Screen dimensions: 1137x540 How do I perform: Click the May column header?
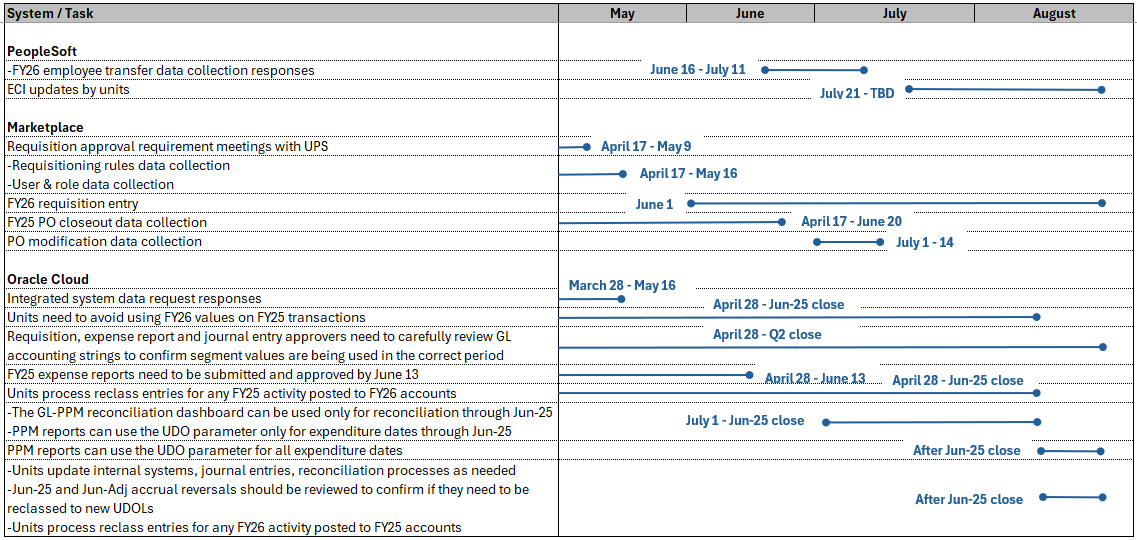coord(622,13)
